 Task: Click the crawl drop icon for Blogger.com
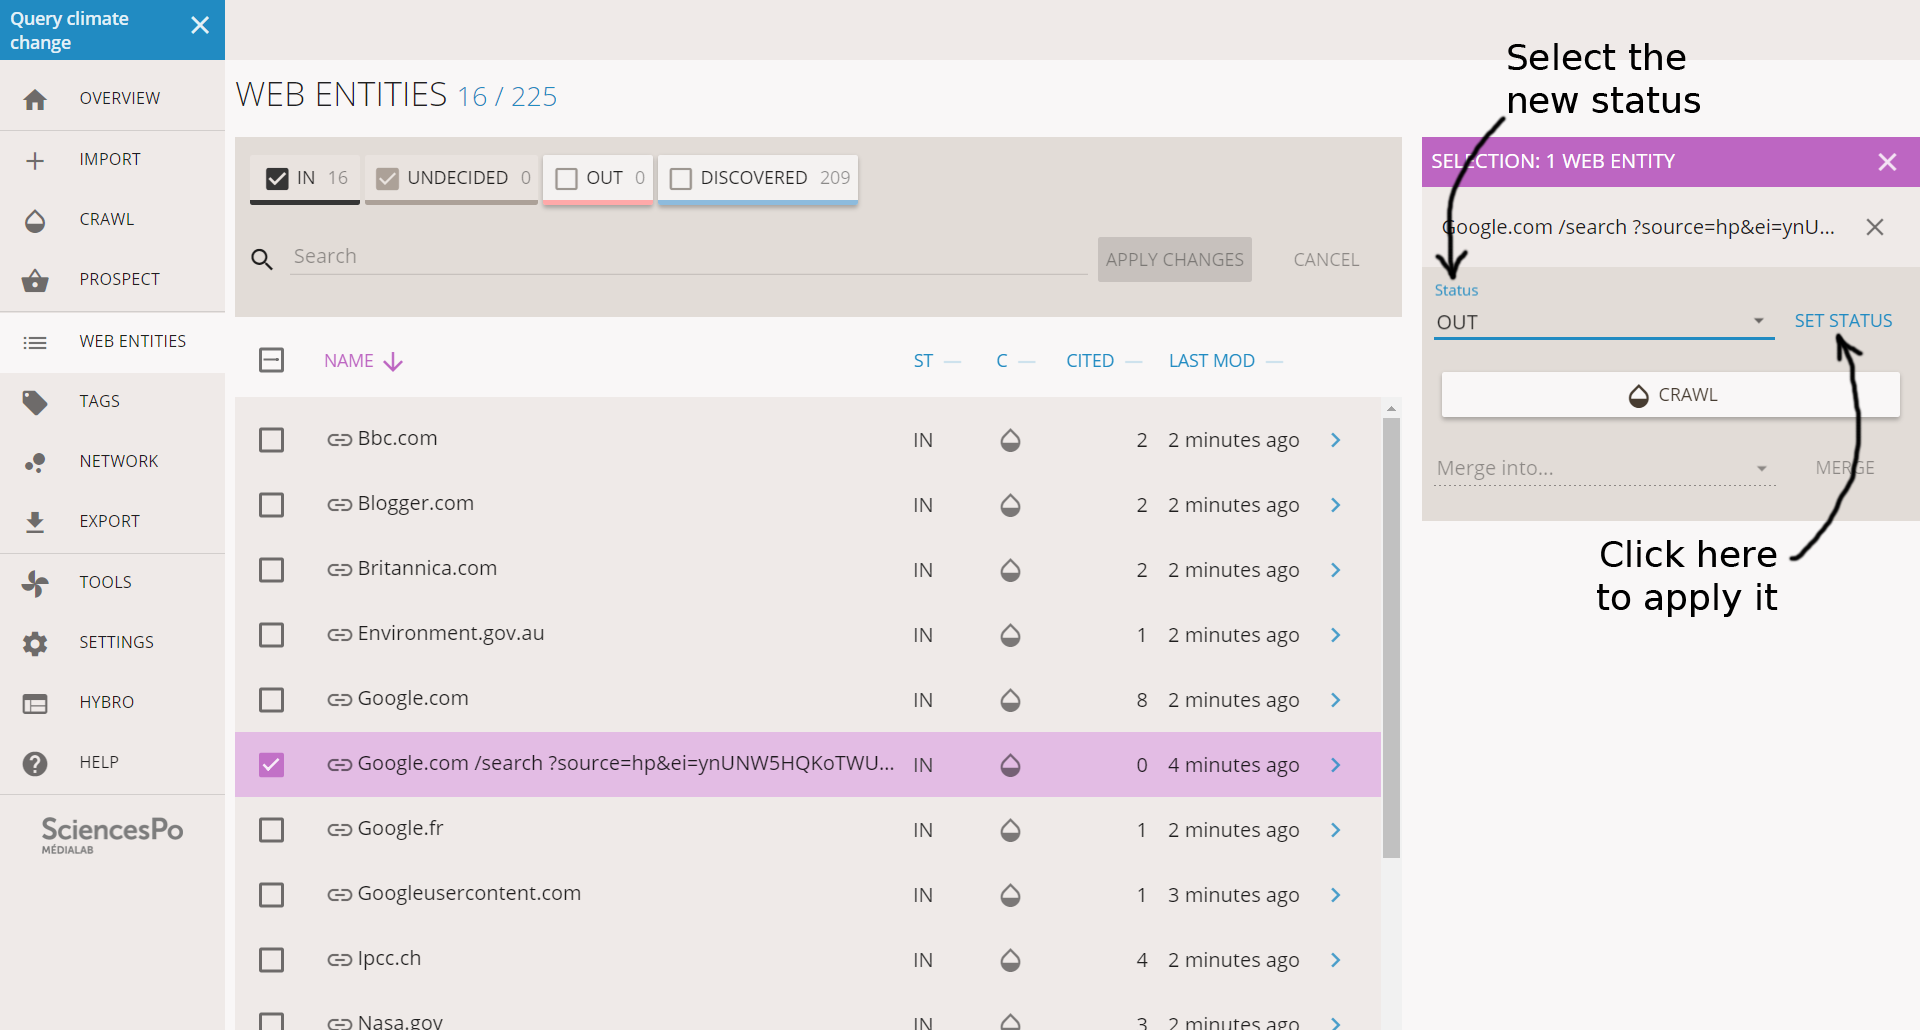click(1010, 505)
